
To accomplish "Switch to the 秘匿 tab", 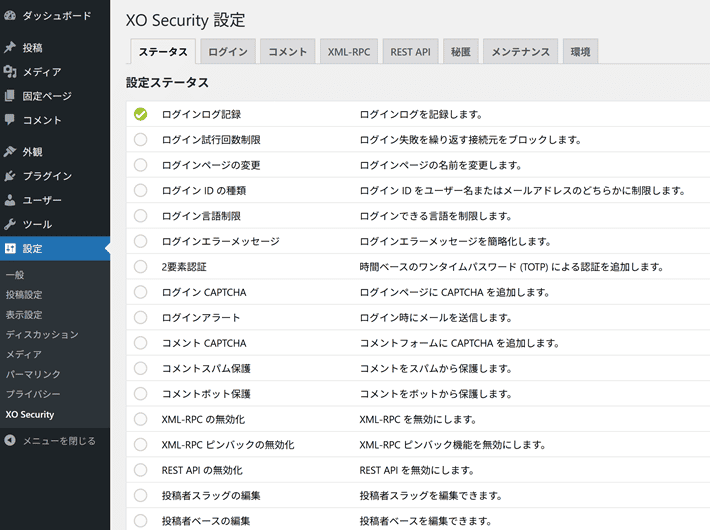I will pyautogui.click(x=461, y=52).
